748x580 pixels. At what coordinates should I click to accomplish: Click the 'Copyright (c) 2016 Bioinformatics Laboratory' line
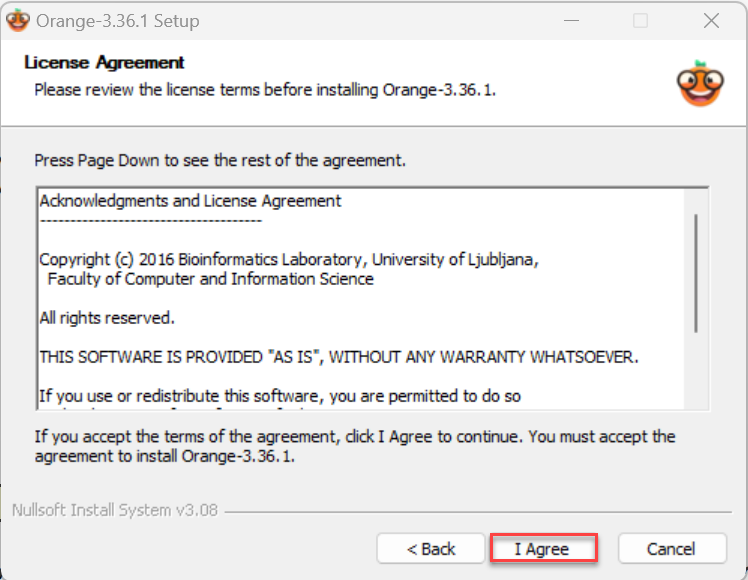click(x=289, y=259)
